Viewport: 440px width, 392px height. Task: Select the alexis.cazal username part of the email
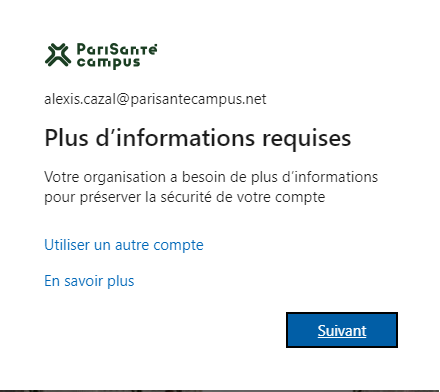80,99
